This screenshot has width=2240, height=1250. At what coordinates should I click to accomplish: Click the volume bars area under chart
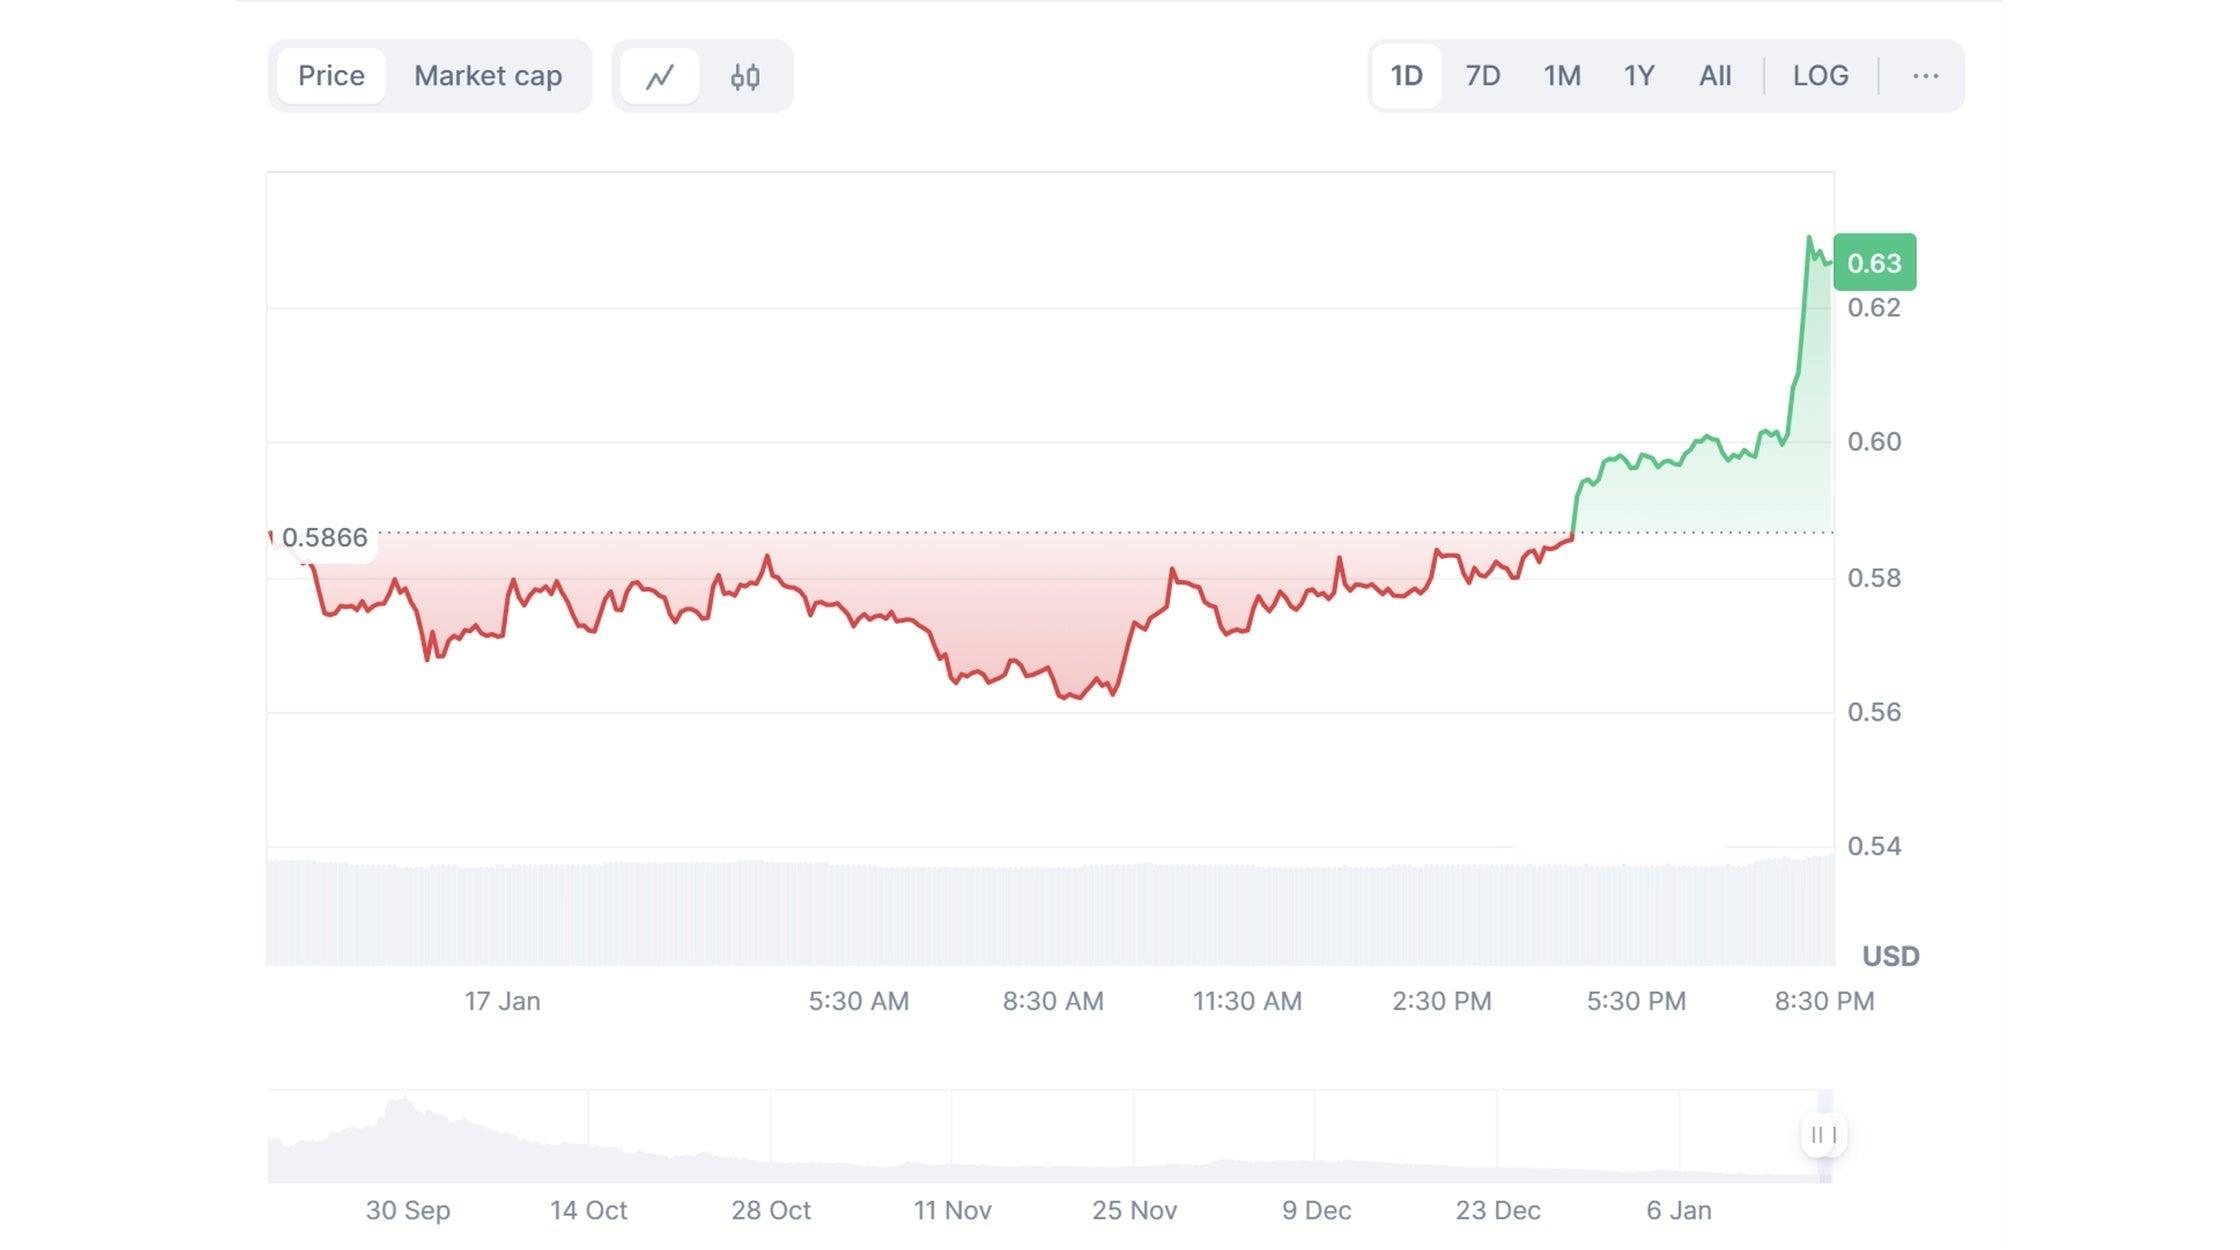coord(1050,912)
